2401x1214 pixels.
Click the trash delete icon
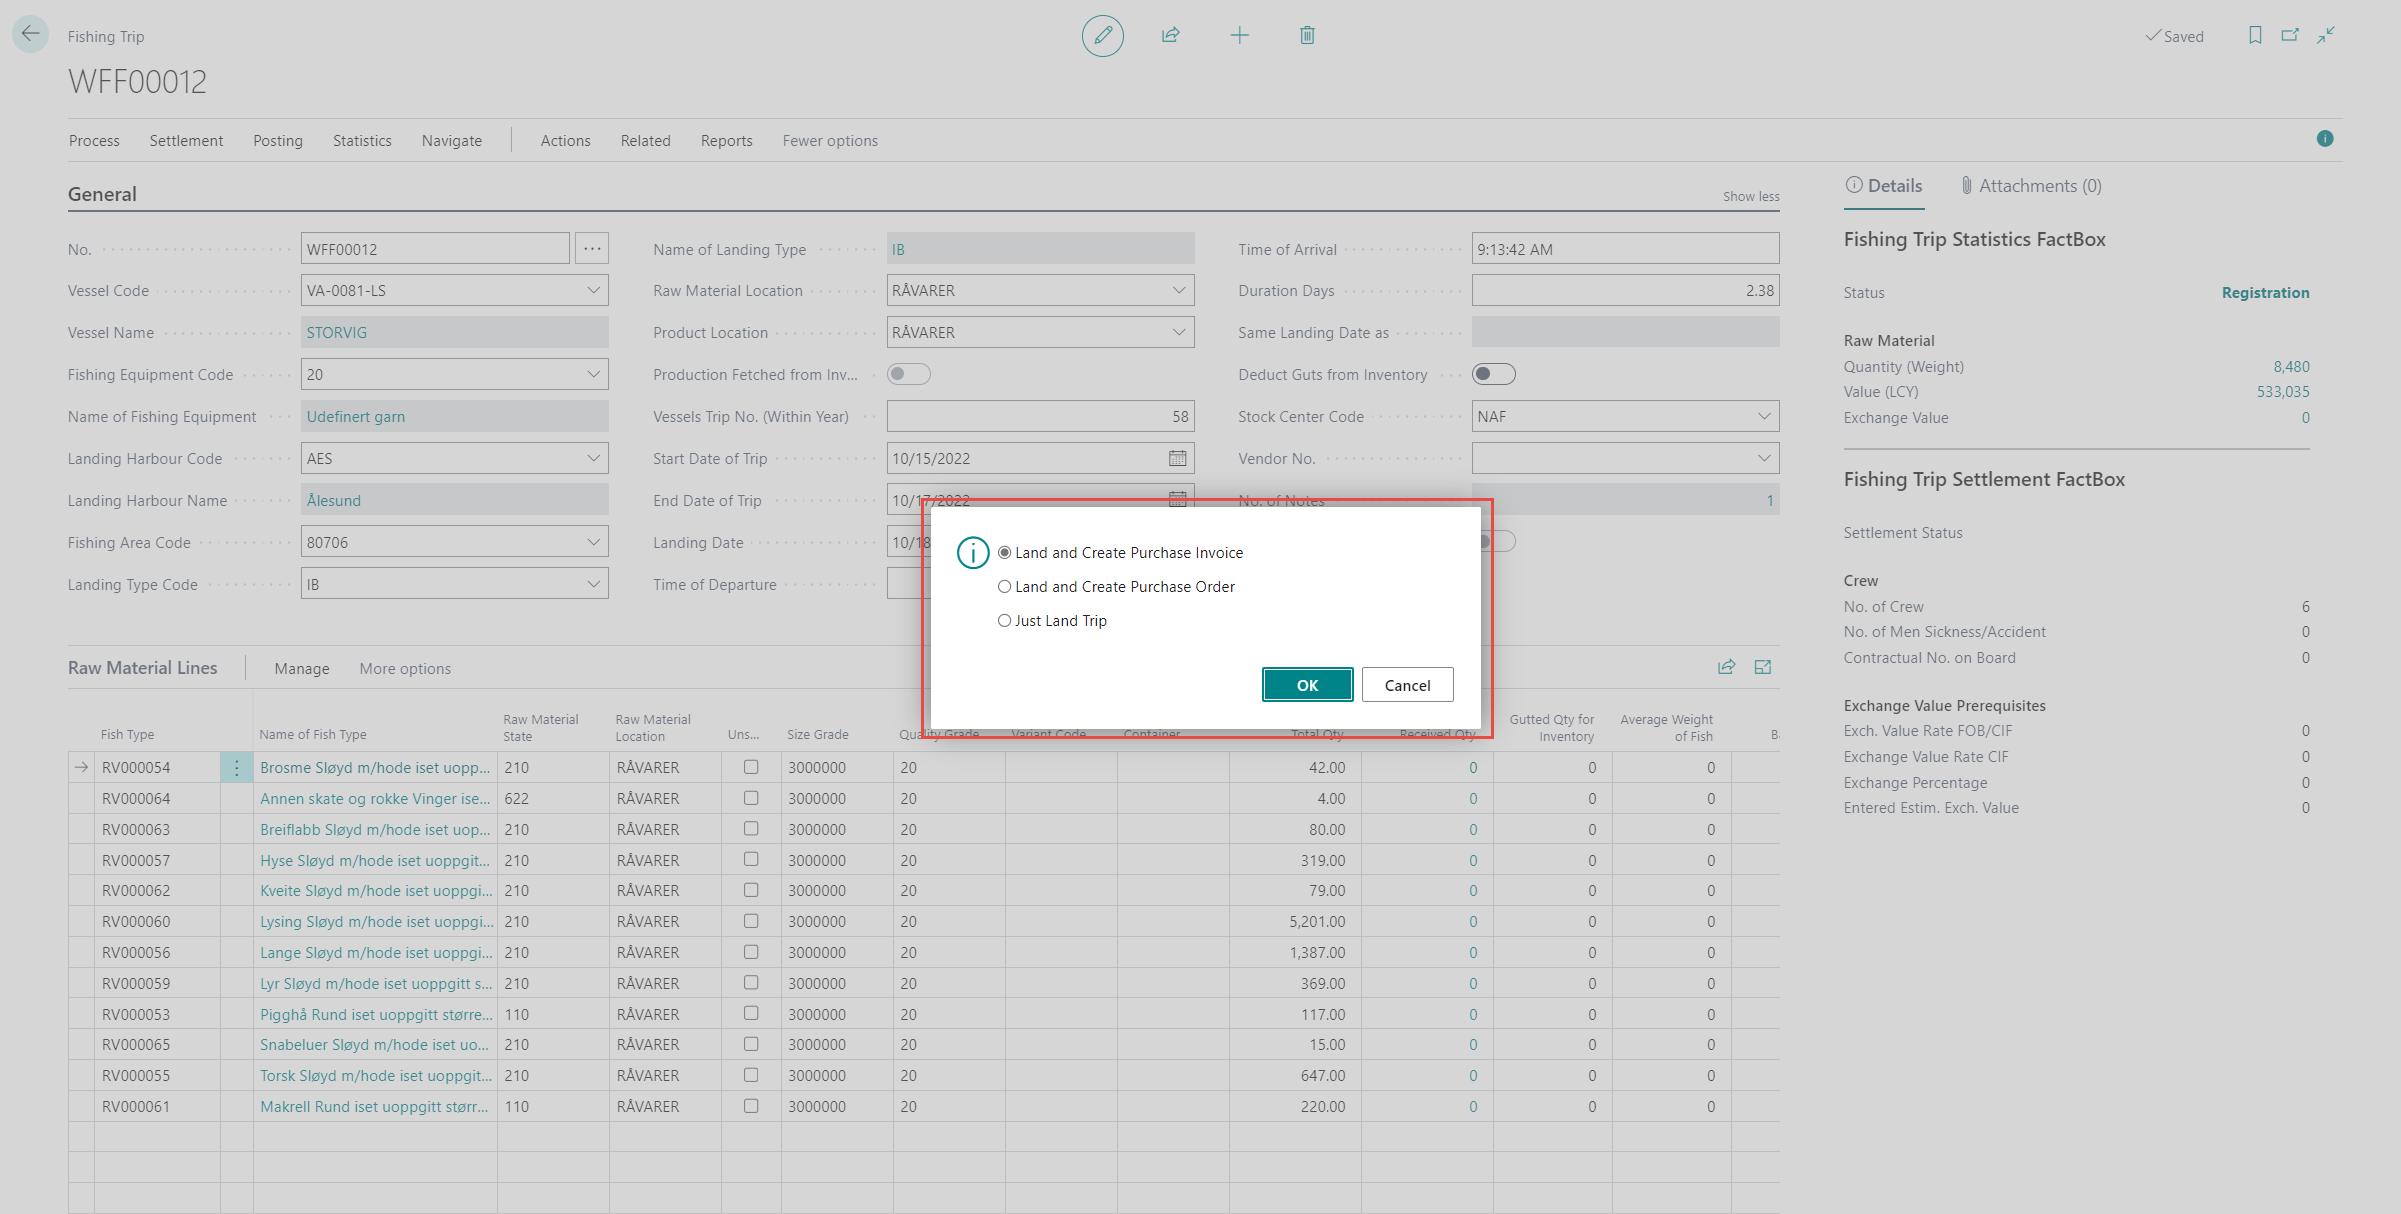1307,36
